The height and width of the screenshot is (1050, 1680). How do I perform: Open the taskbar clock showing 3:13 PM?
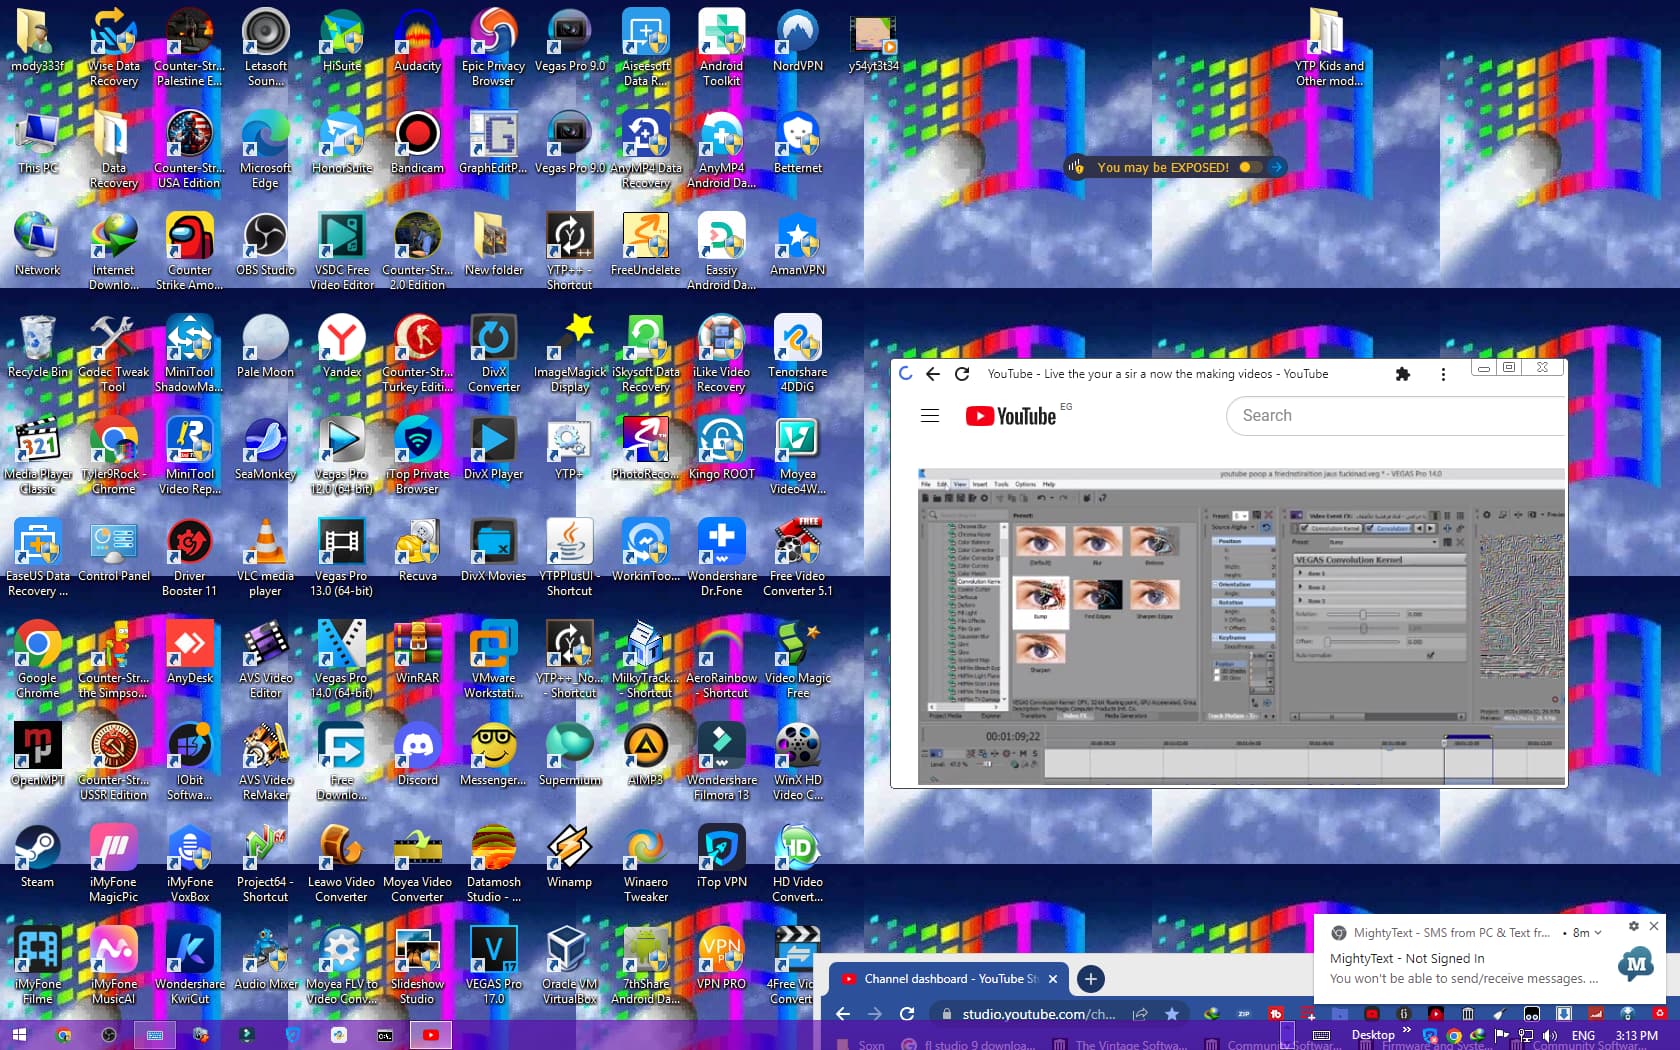(x=1636, y=1036)
